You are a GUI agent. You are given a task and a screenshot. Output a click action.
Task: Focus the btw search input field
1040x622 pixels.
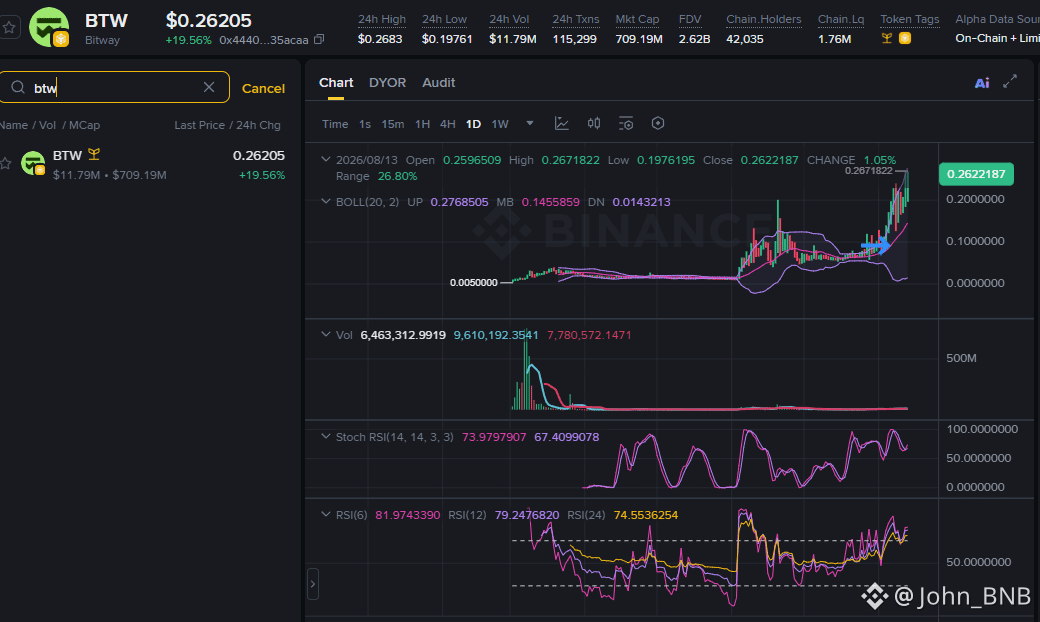coord(115,88)
